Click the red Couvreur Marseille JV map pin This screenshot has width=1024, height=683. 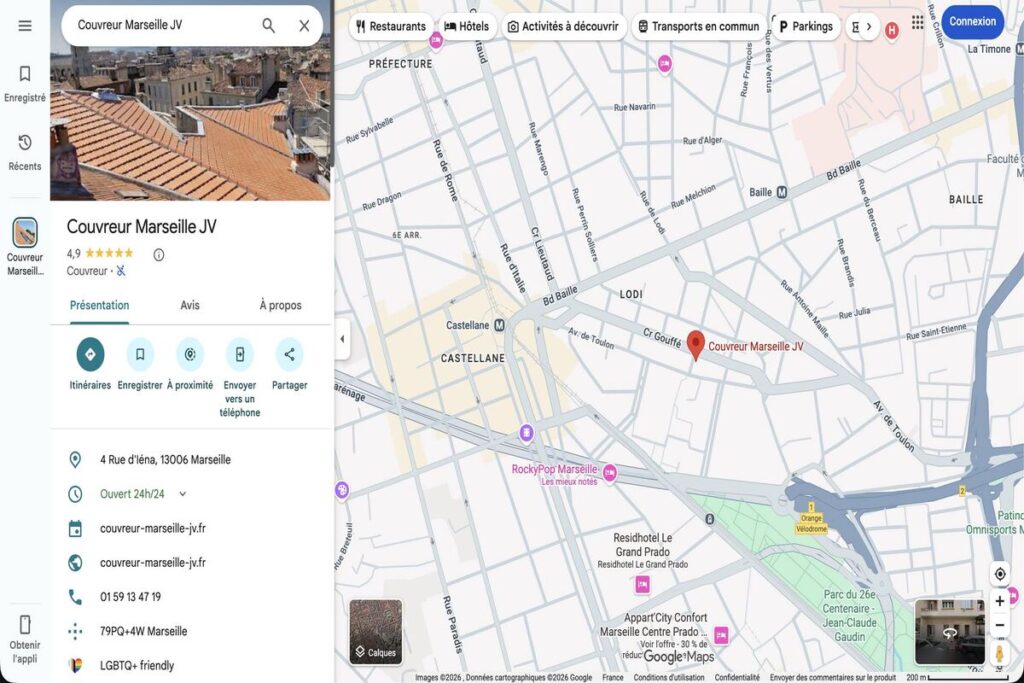tap(696, 345)
